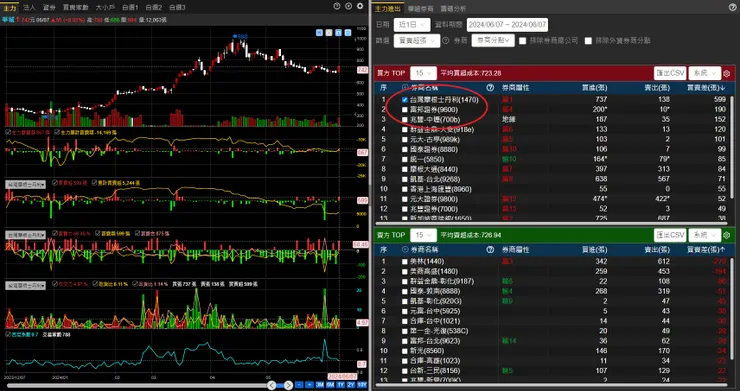Image resolution: width=740 pixels, height=391 pixels.
Task: Click circle icon beside 券商名稱 in 賣方 table
Action: 404,250
